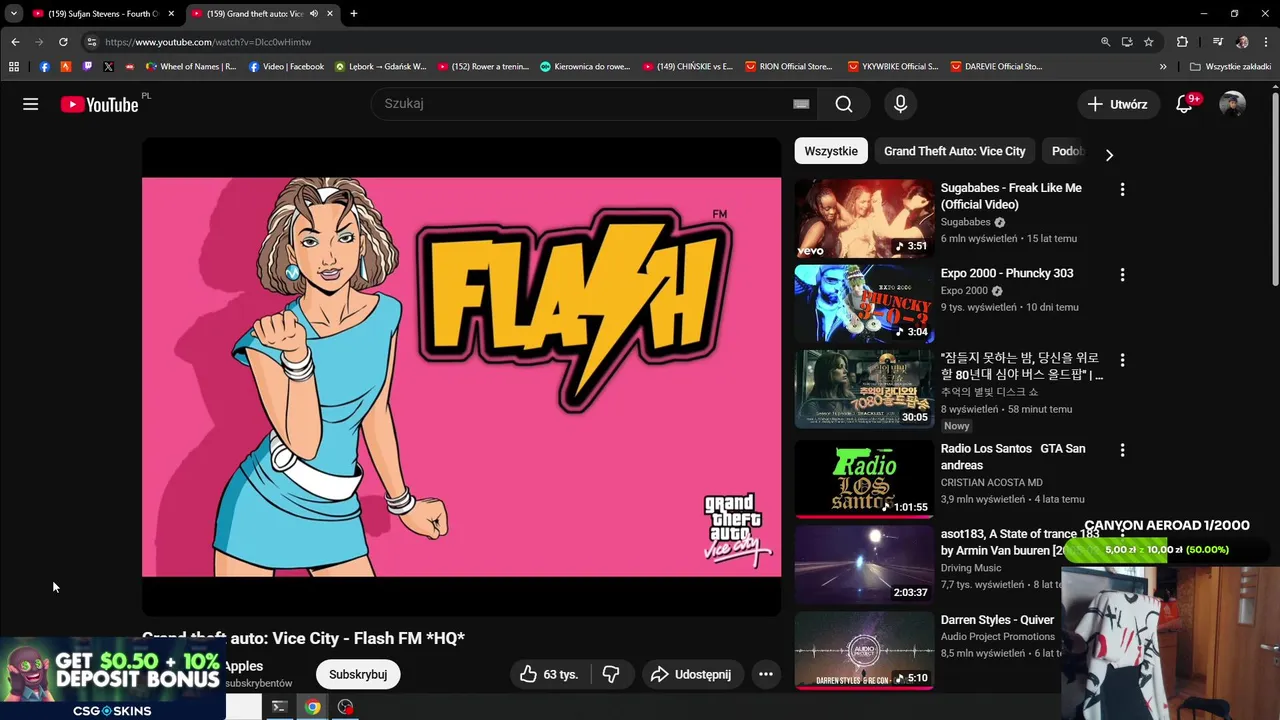Show more hidden bookmarks chevron
The image size is (1280, 720).
click(x=1163, y=67)
